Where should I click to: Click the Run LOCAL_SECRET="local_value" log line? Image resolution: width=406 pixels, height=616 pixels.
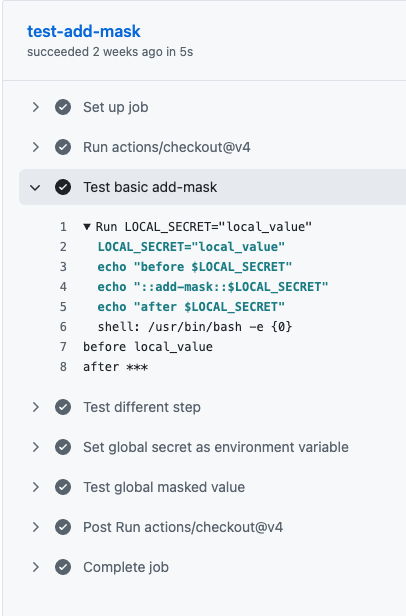(x=204, y=227)
